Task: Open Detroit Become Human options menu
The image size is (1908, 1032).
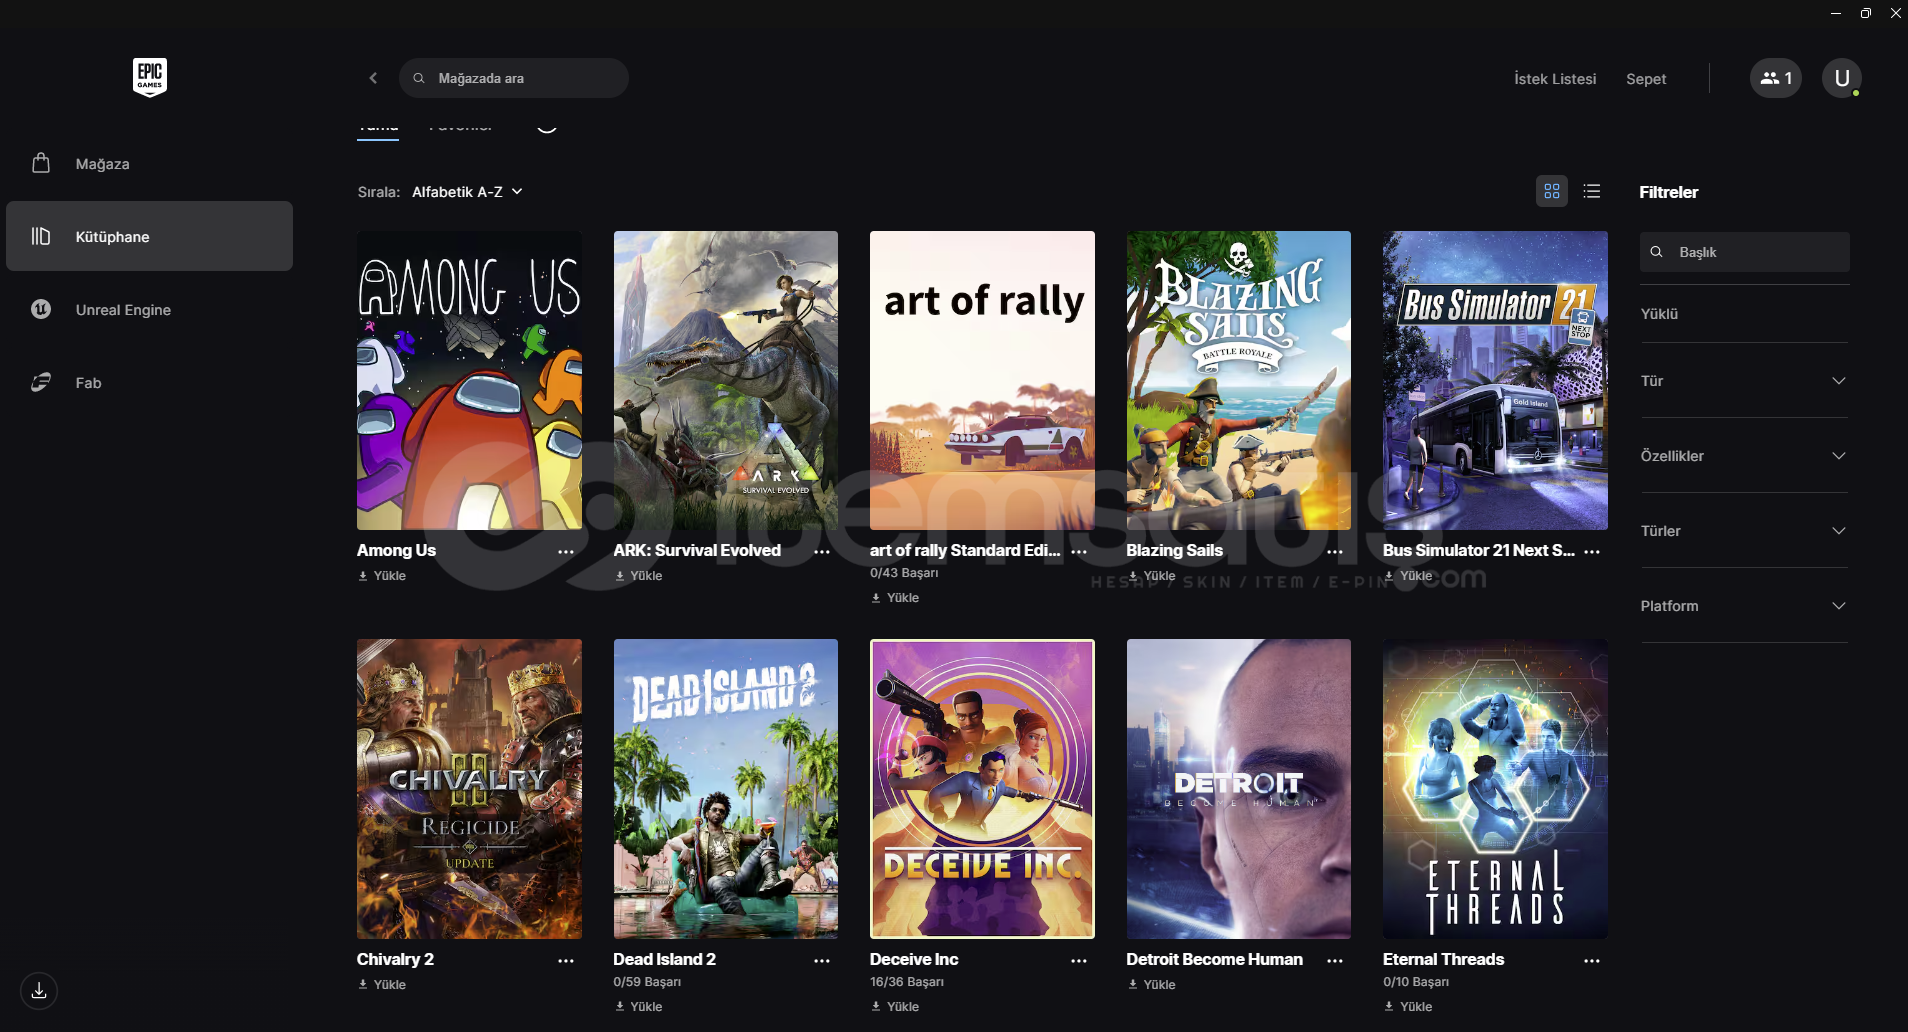Action: click(1335, 961)
